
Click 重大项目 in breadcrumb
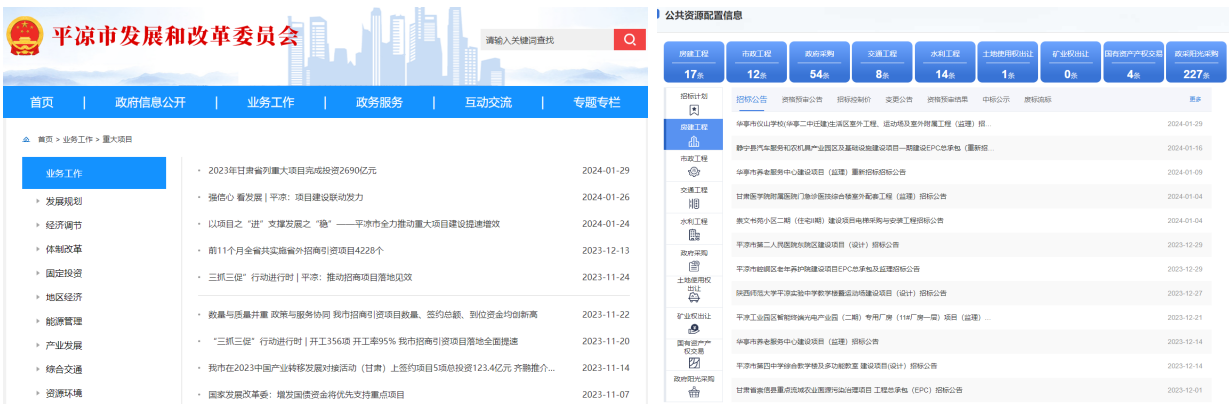coord(117,140)
